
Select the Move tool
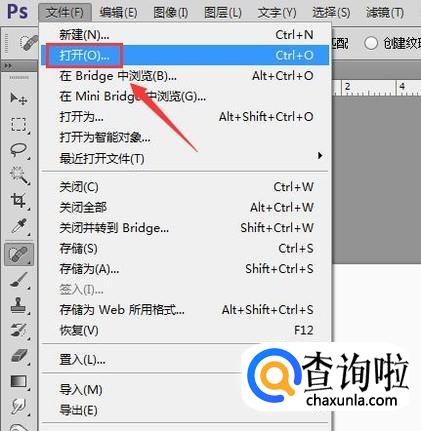click(x=18, y=98)
